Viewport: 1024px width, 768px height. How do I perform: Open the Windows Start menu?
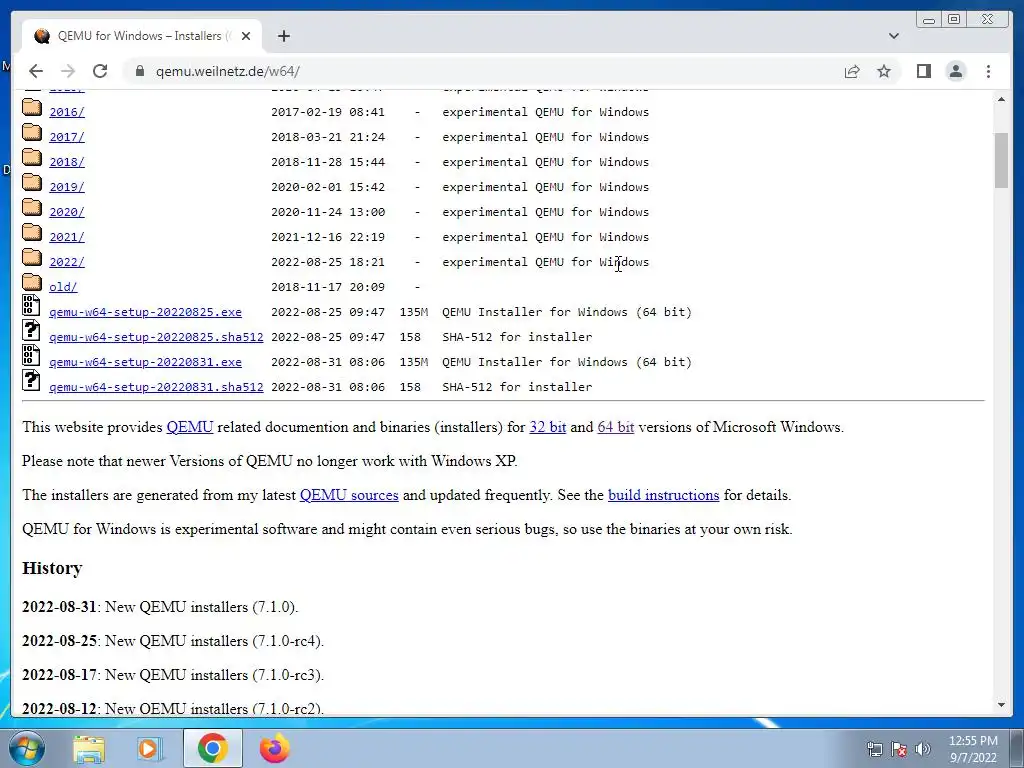tap(26, 748)
